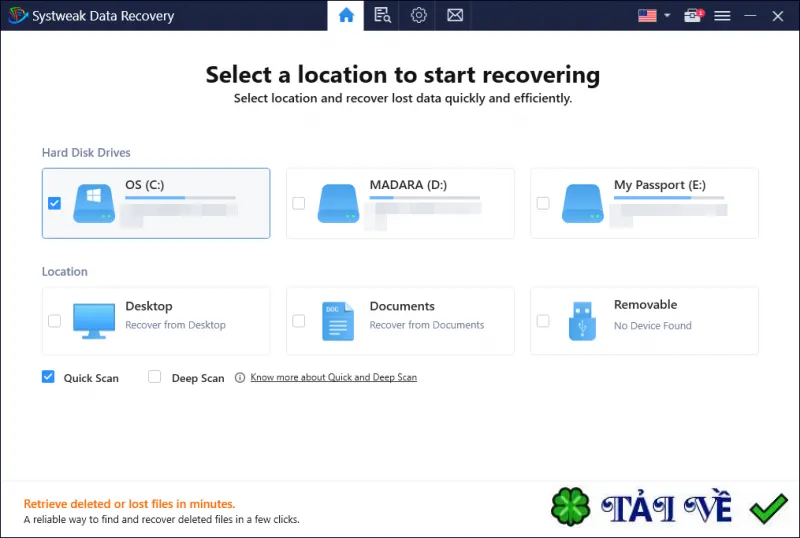
Task: Click the Deep Scan label
Action: click(x=198, y=378)
